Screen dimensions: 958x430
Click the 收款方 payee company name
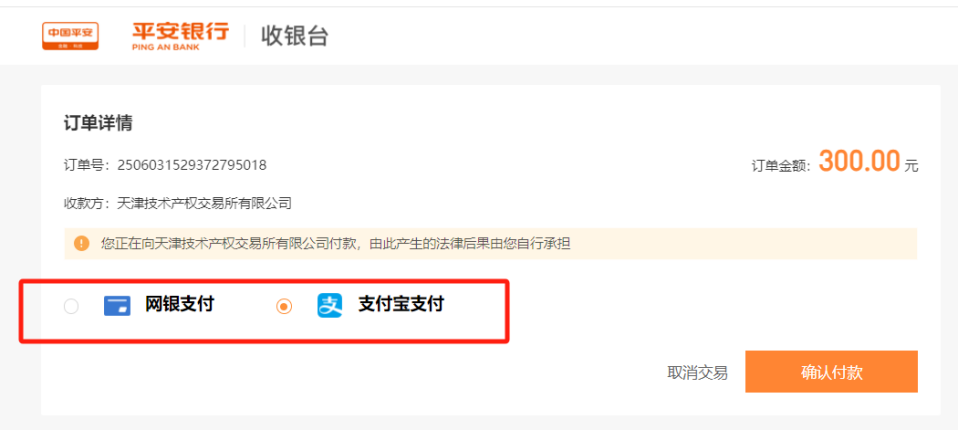[x=204, y=203]
